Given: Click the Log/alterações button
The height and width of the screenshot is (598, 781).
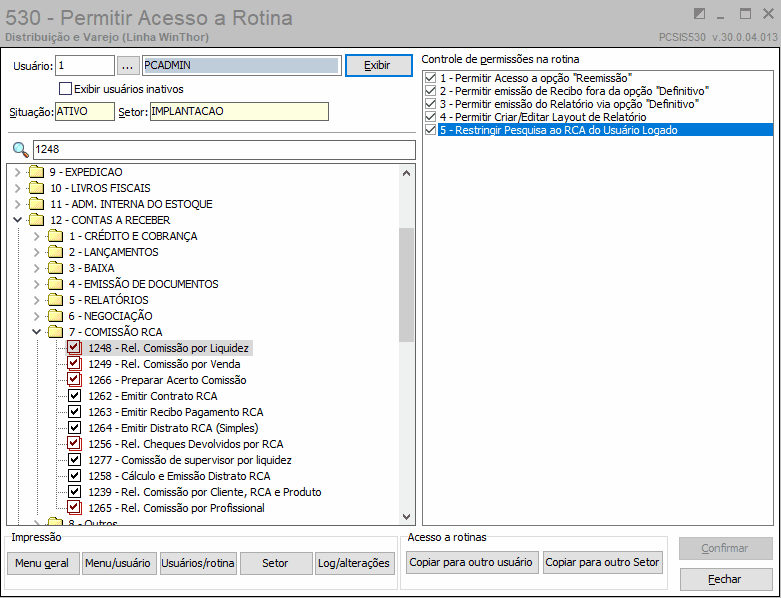Looking at the screenshot, I should [x=354, y=563].
